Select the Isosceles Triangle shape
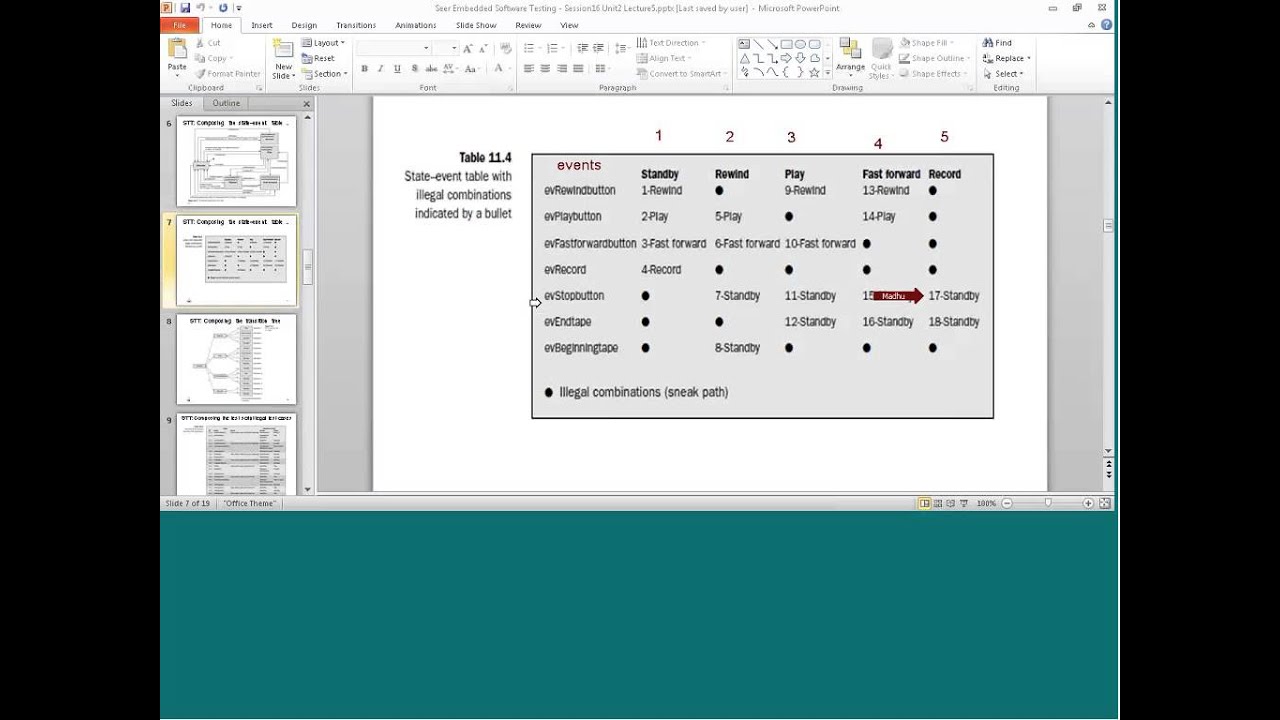Image resolution: width=1280 pixels, height=720 pixels. click(745, 58)
